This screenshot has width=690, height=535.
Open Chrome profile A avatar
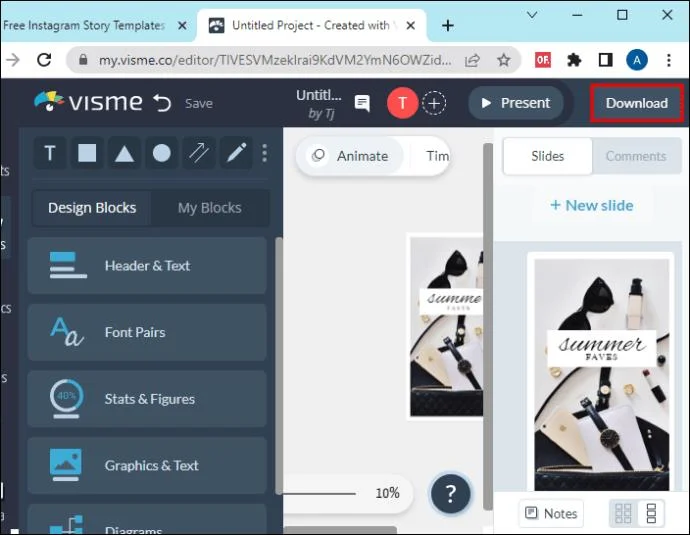(x=637, y=60)
